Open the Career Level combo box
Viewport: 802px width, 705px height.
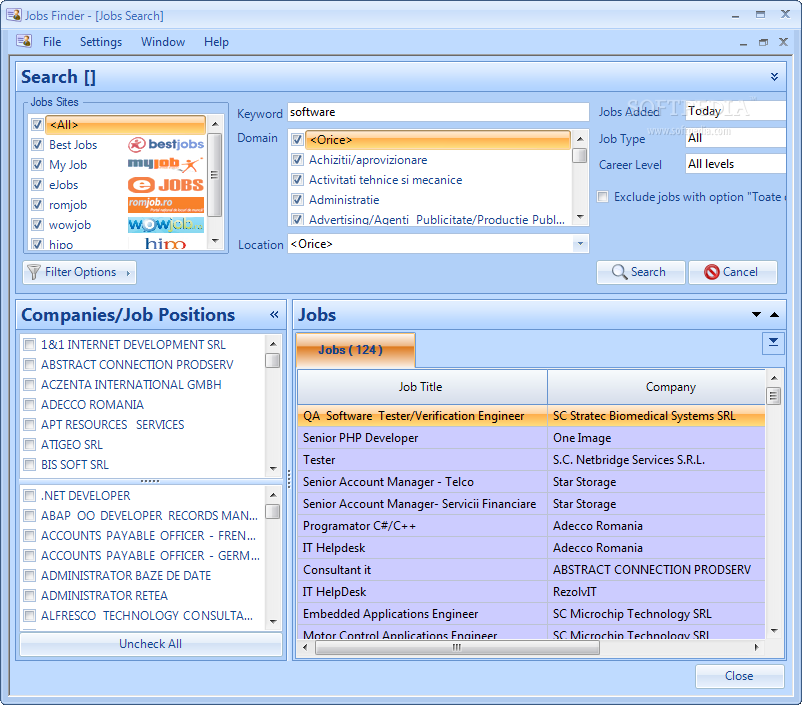[x=736, y=164]
